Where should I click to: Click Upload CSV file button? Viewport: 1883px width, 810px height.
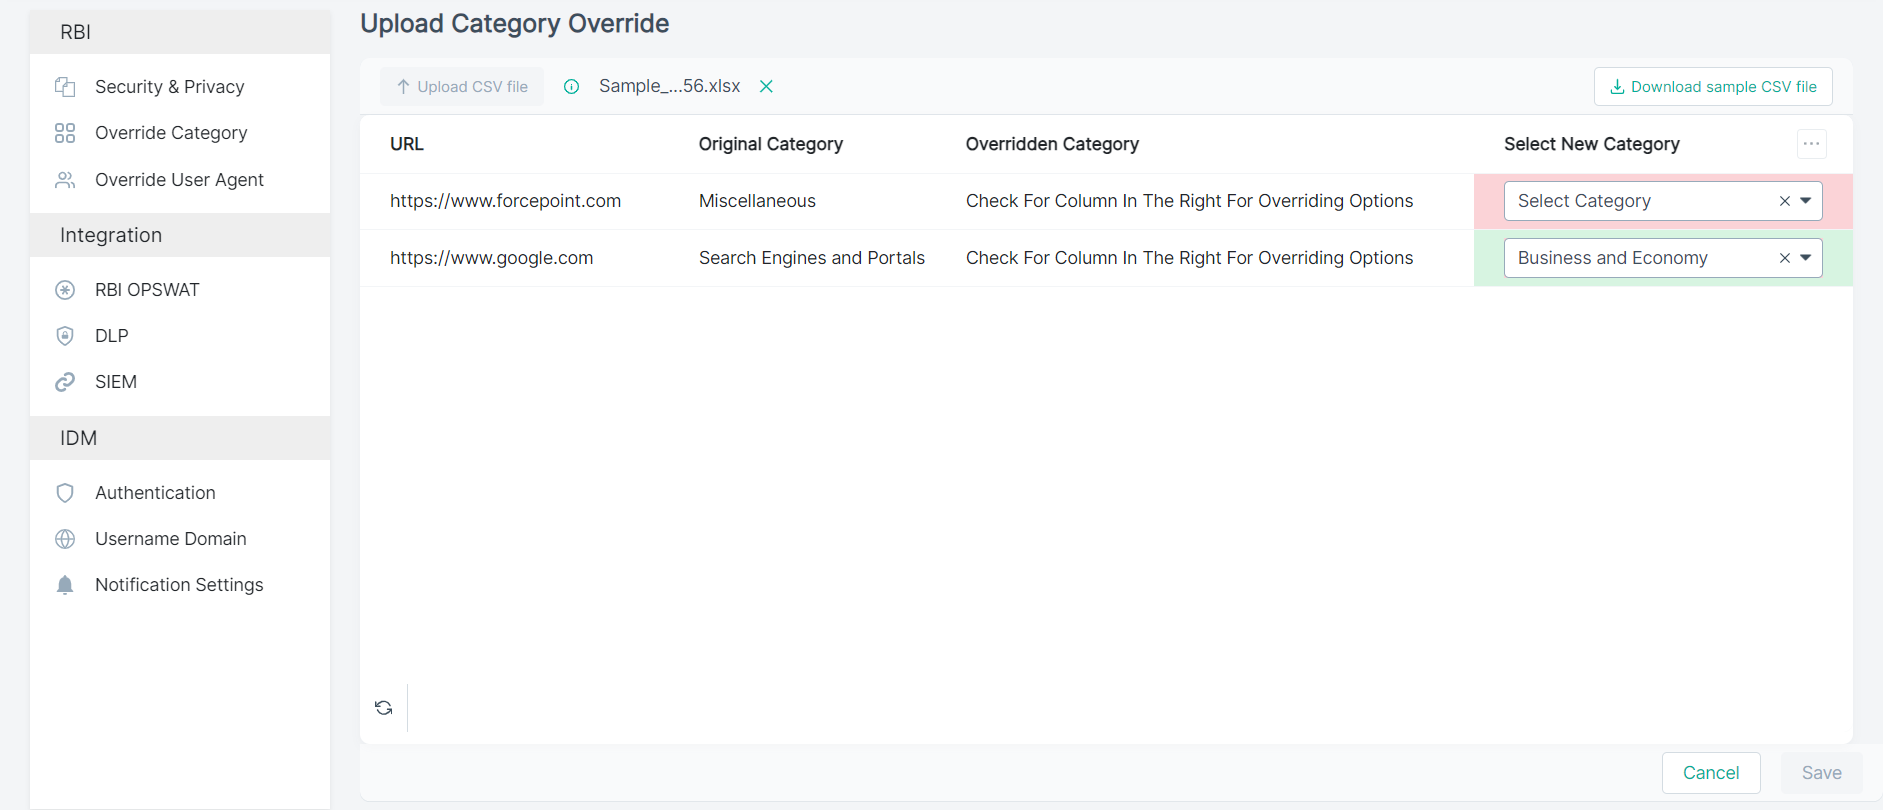click(x=462, y=87)
